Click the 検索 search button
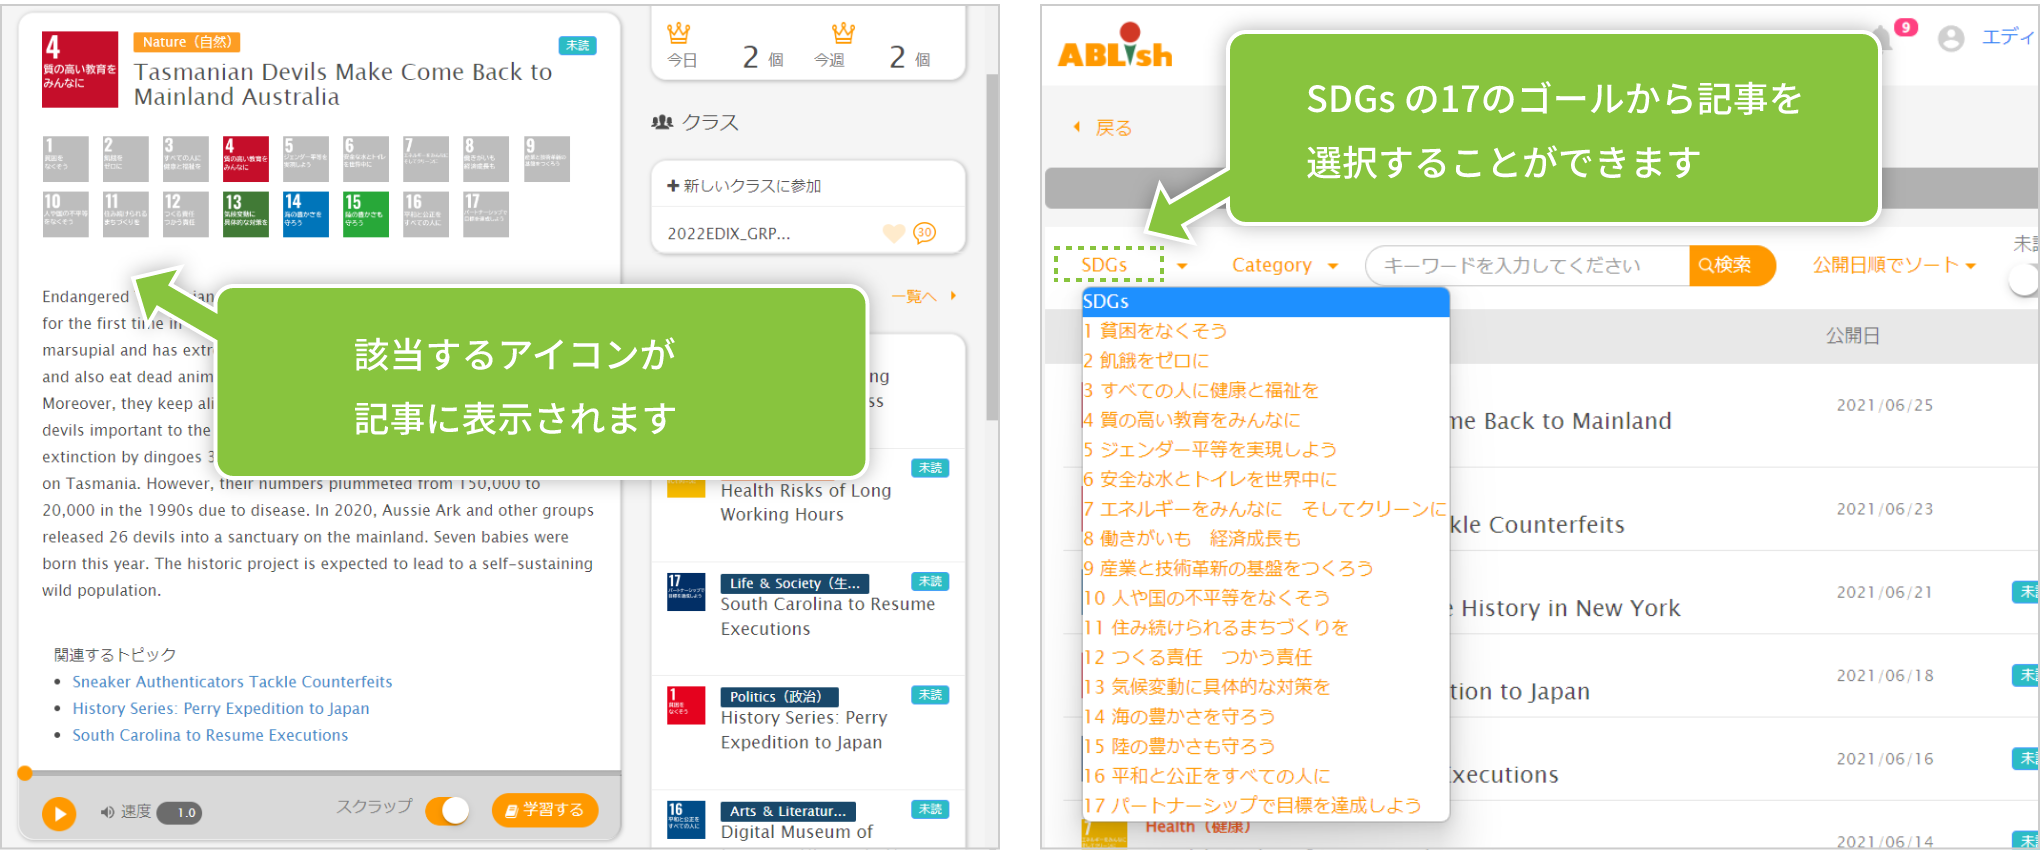 tap(1731, 265)
